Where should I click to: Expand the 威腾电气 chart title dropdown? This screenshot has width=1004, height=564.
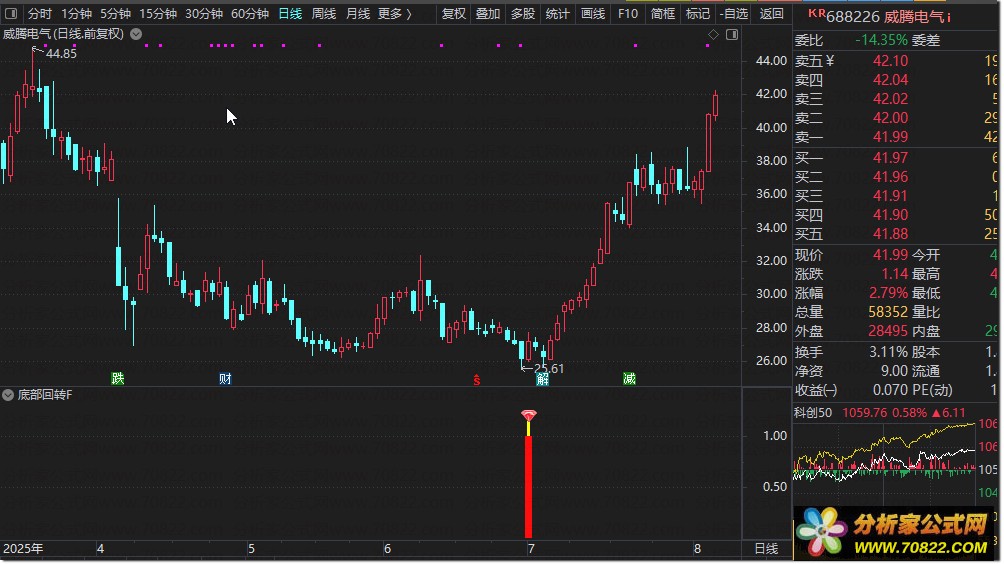coord(136,34)
